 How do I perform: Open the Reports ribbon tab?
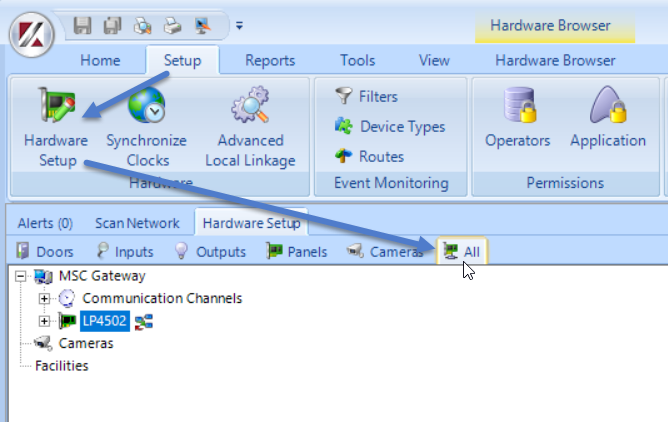pos(270,60)
